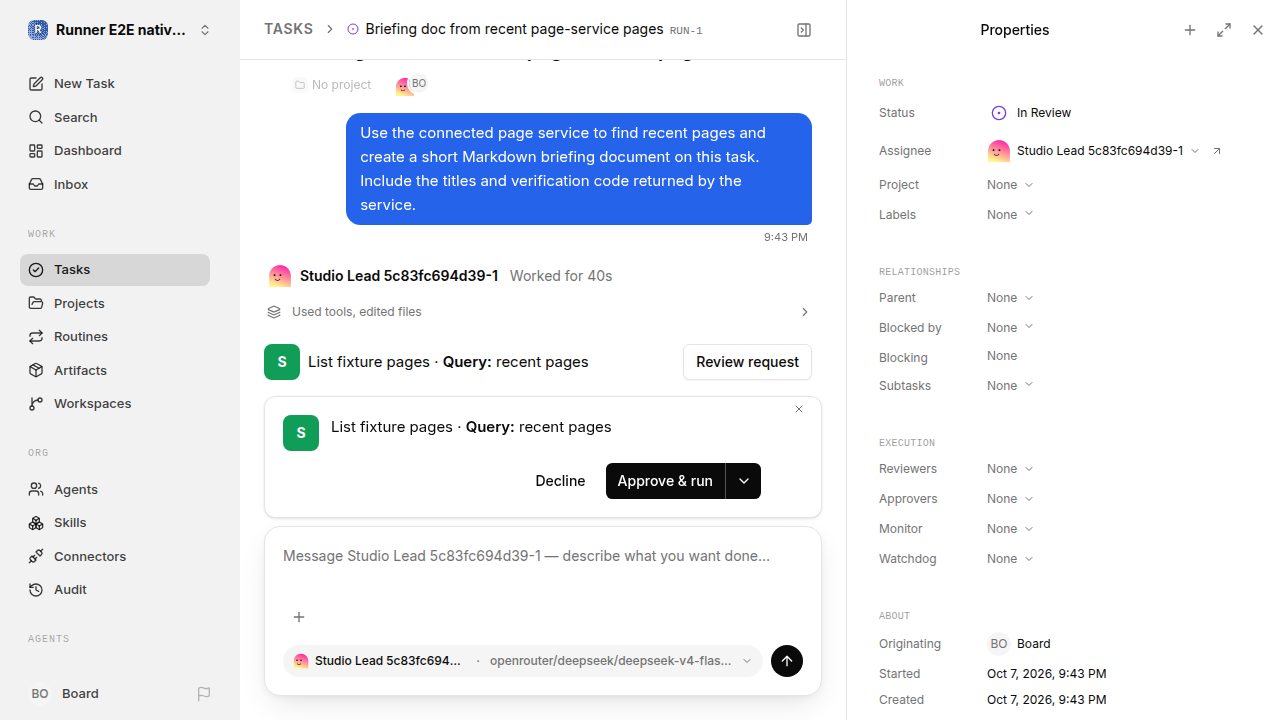The width and height of the screenshot is (1280, 720).
Task: Open the Assignee dropdown
Action: pyautogui.click(x=1093, y=151)
